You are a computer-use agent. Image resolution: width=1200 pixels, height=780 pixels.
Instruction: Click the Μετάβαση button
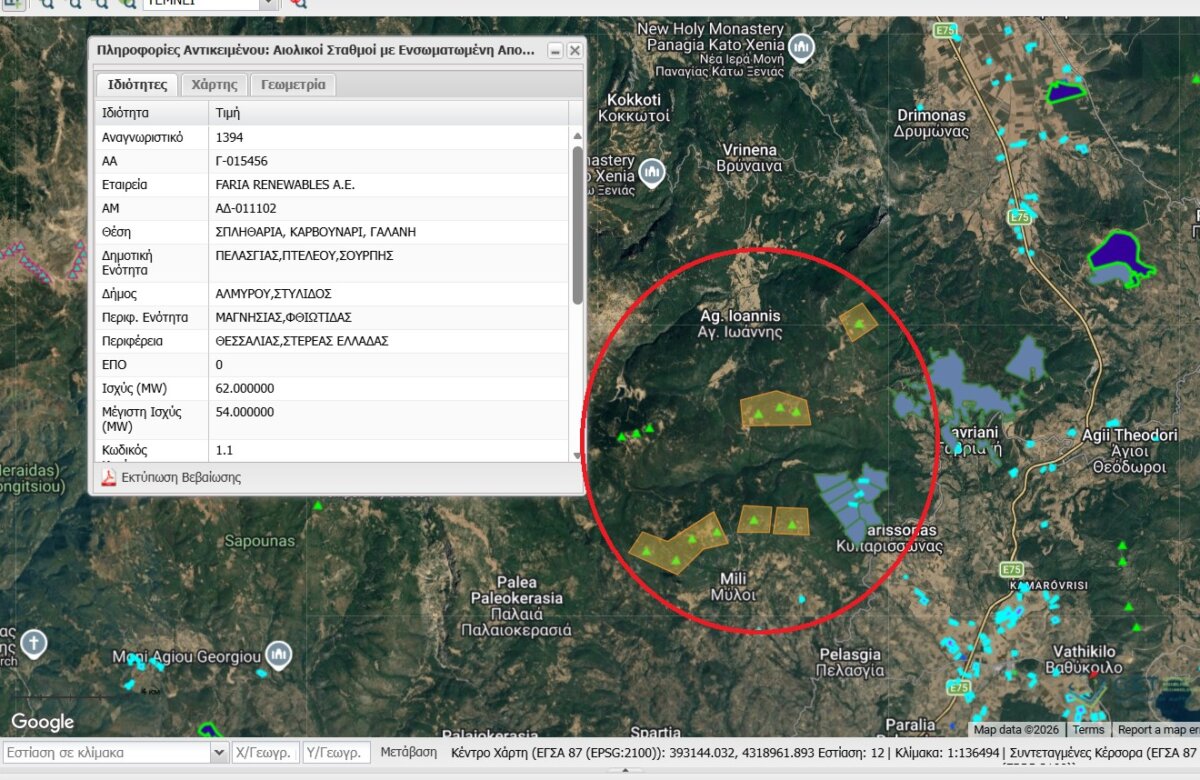point(409,752)
